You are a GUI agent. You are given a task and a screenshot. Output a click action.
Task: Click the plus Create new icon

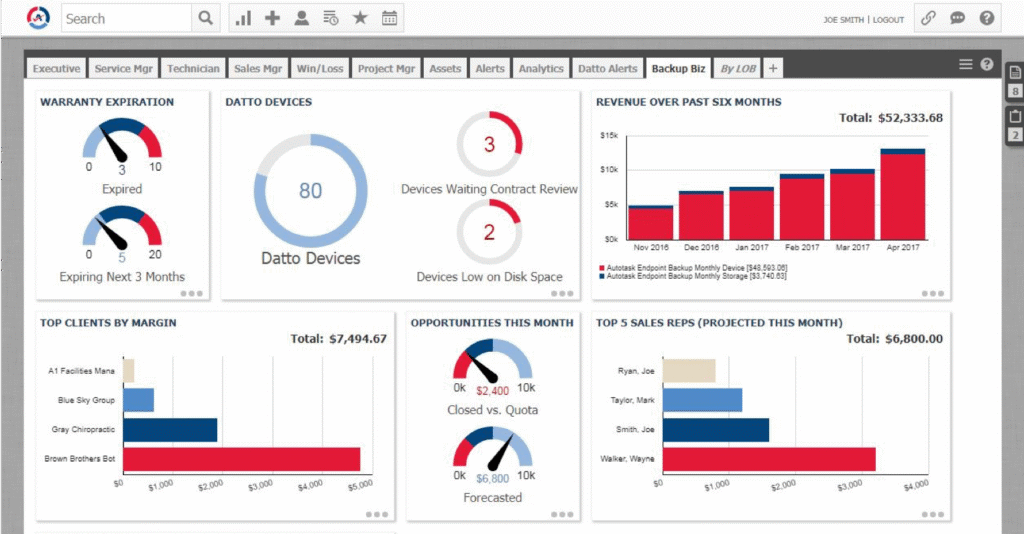272,18
